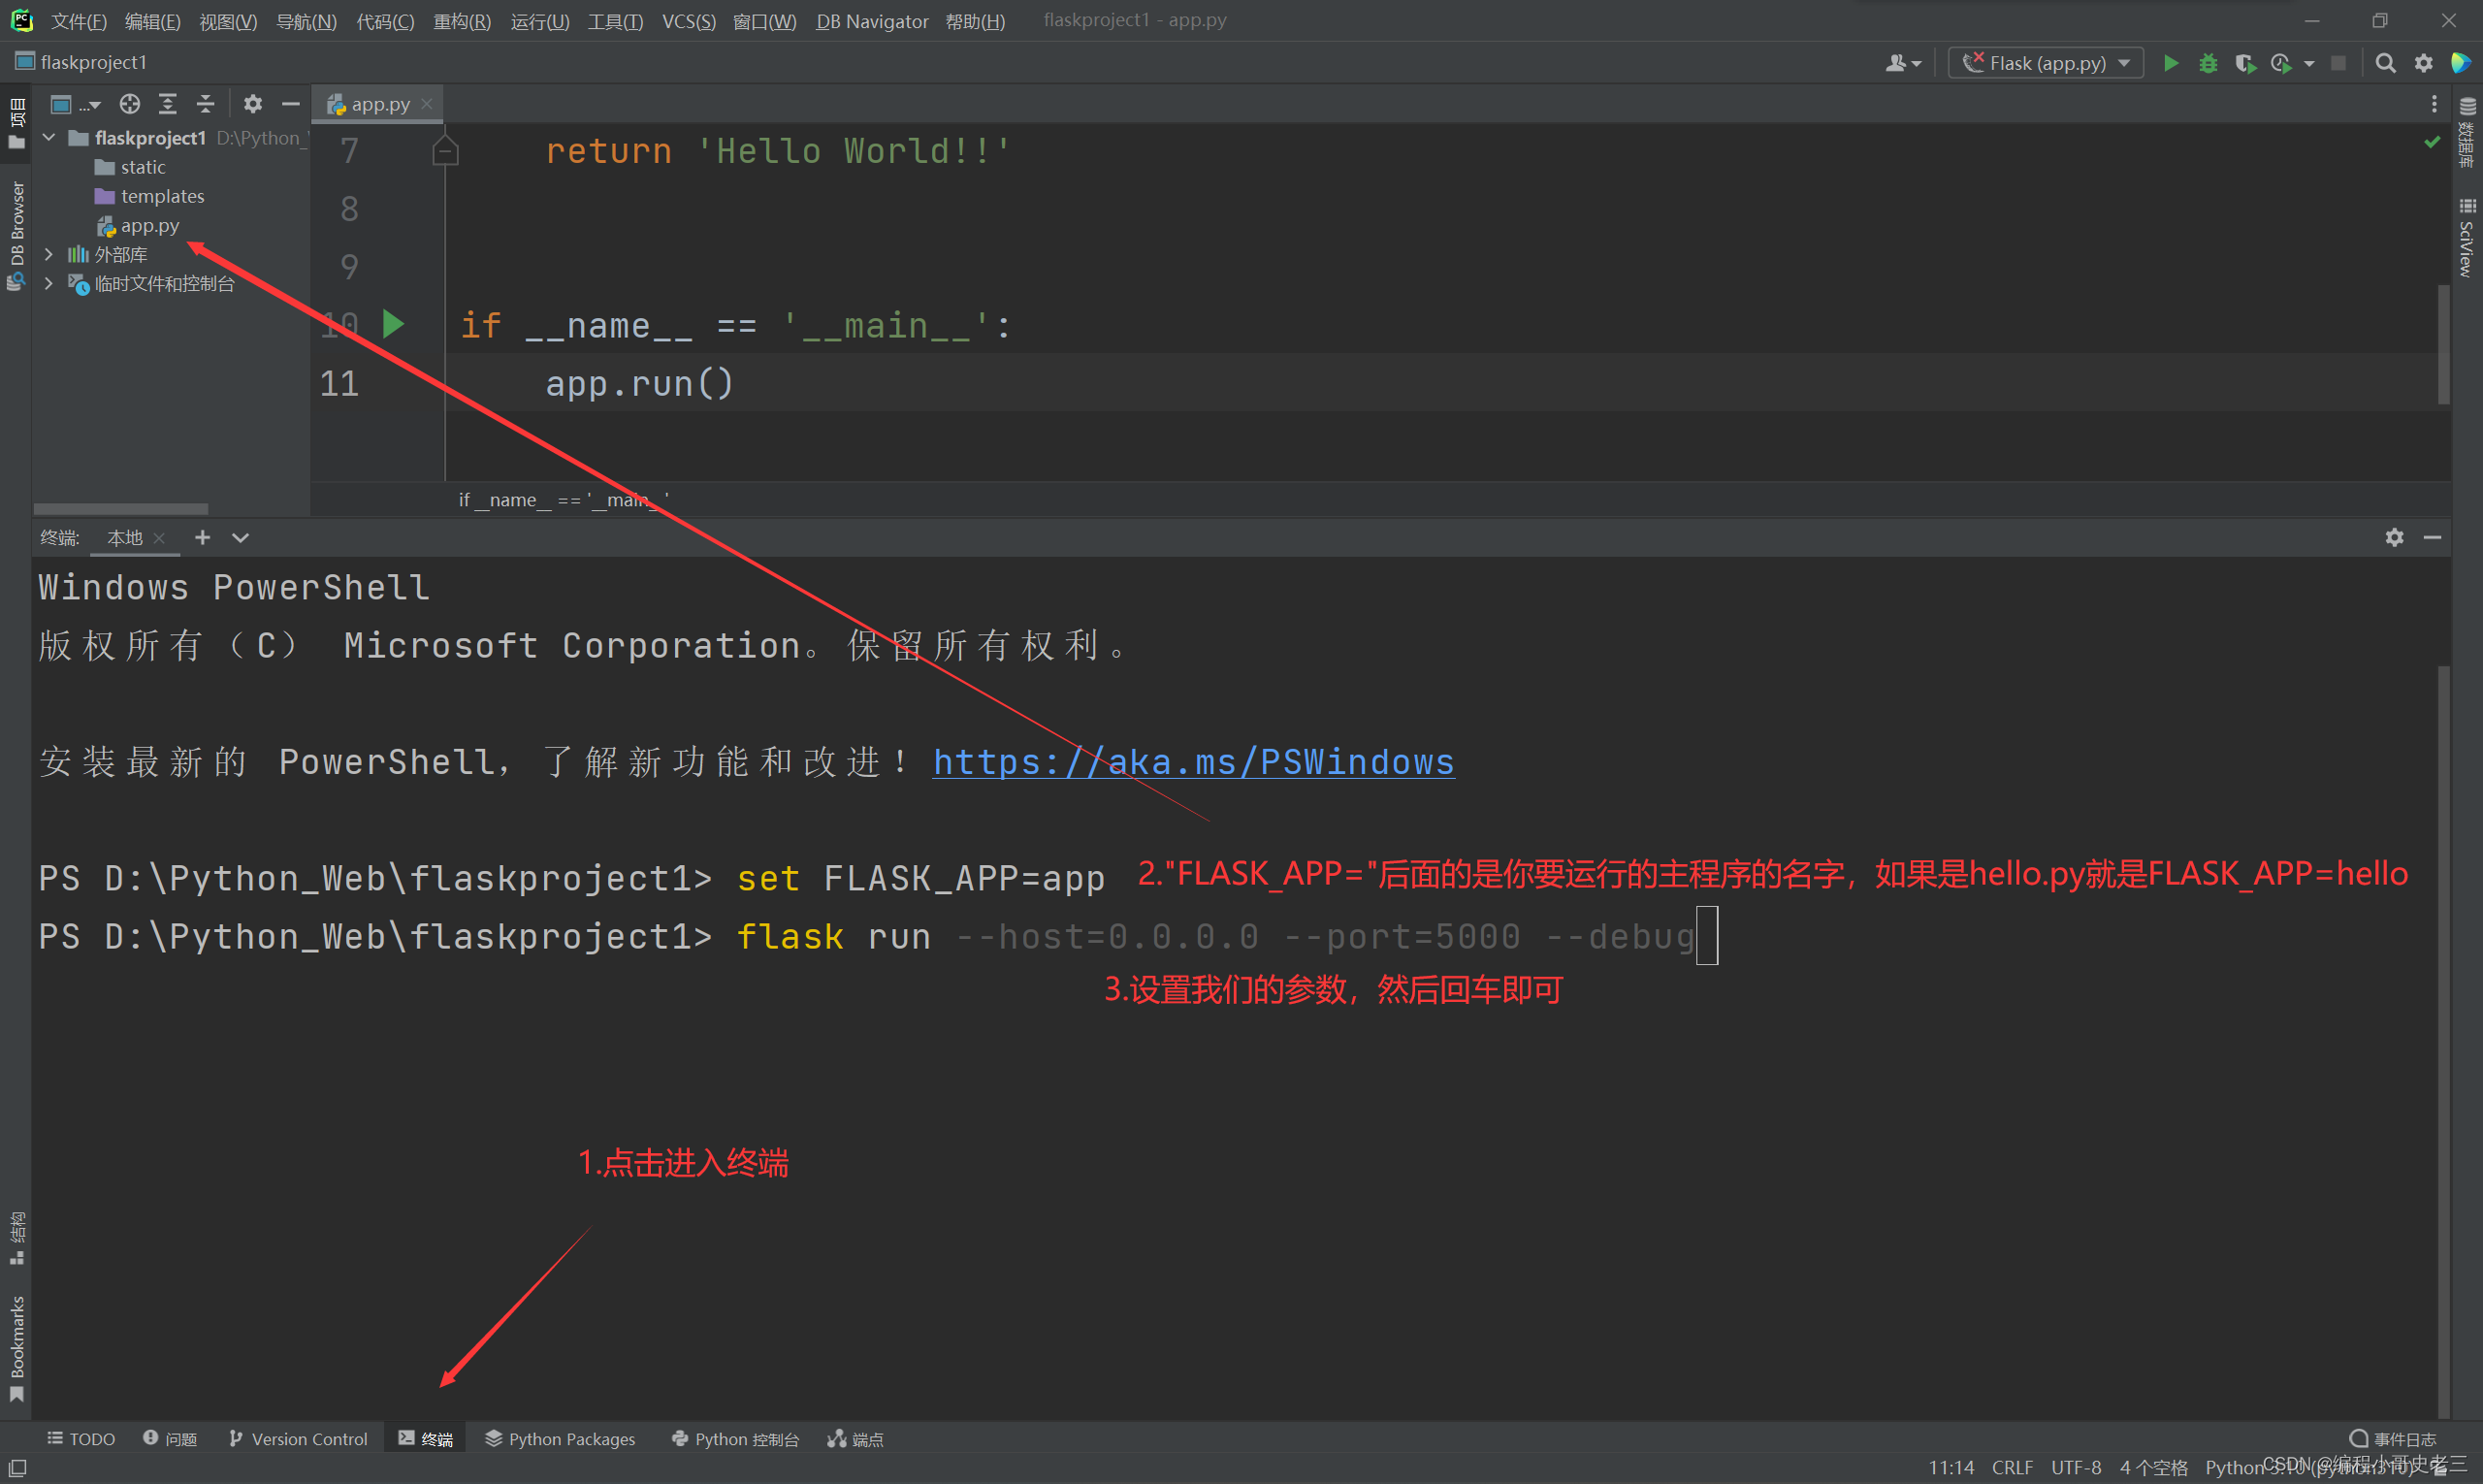This screenshot has width=2483, height=1484.
Task: Open terminal settings with its gear icon
Action: click(2394, 538)
